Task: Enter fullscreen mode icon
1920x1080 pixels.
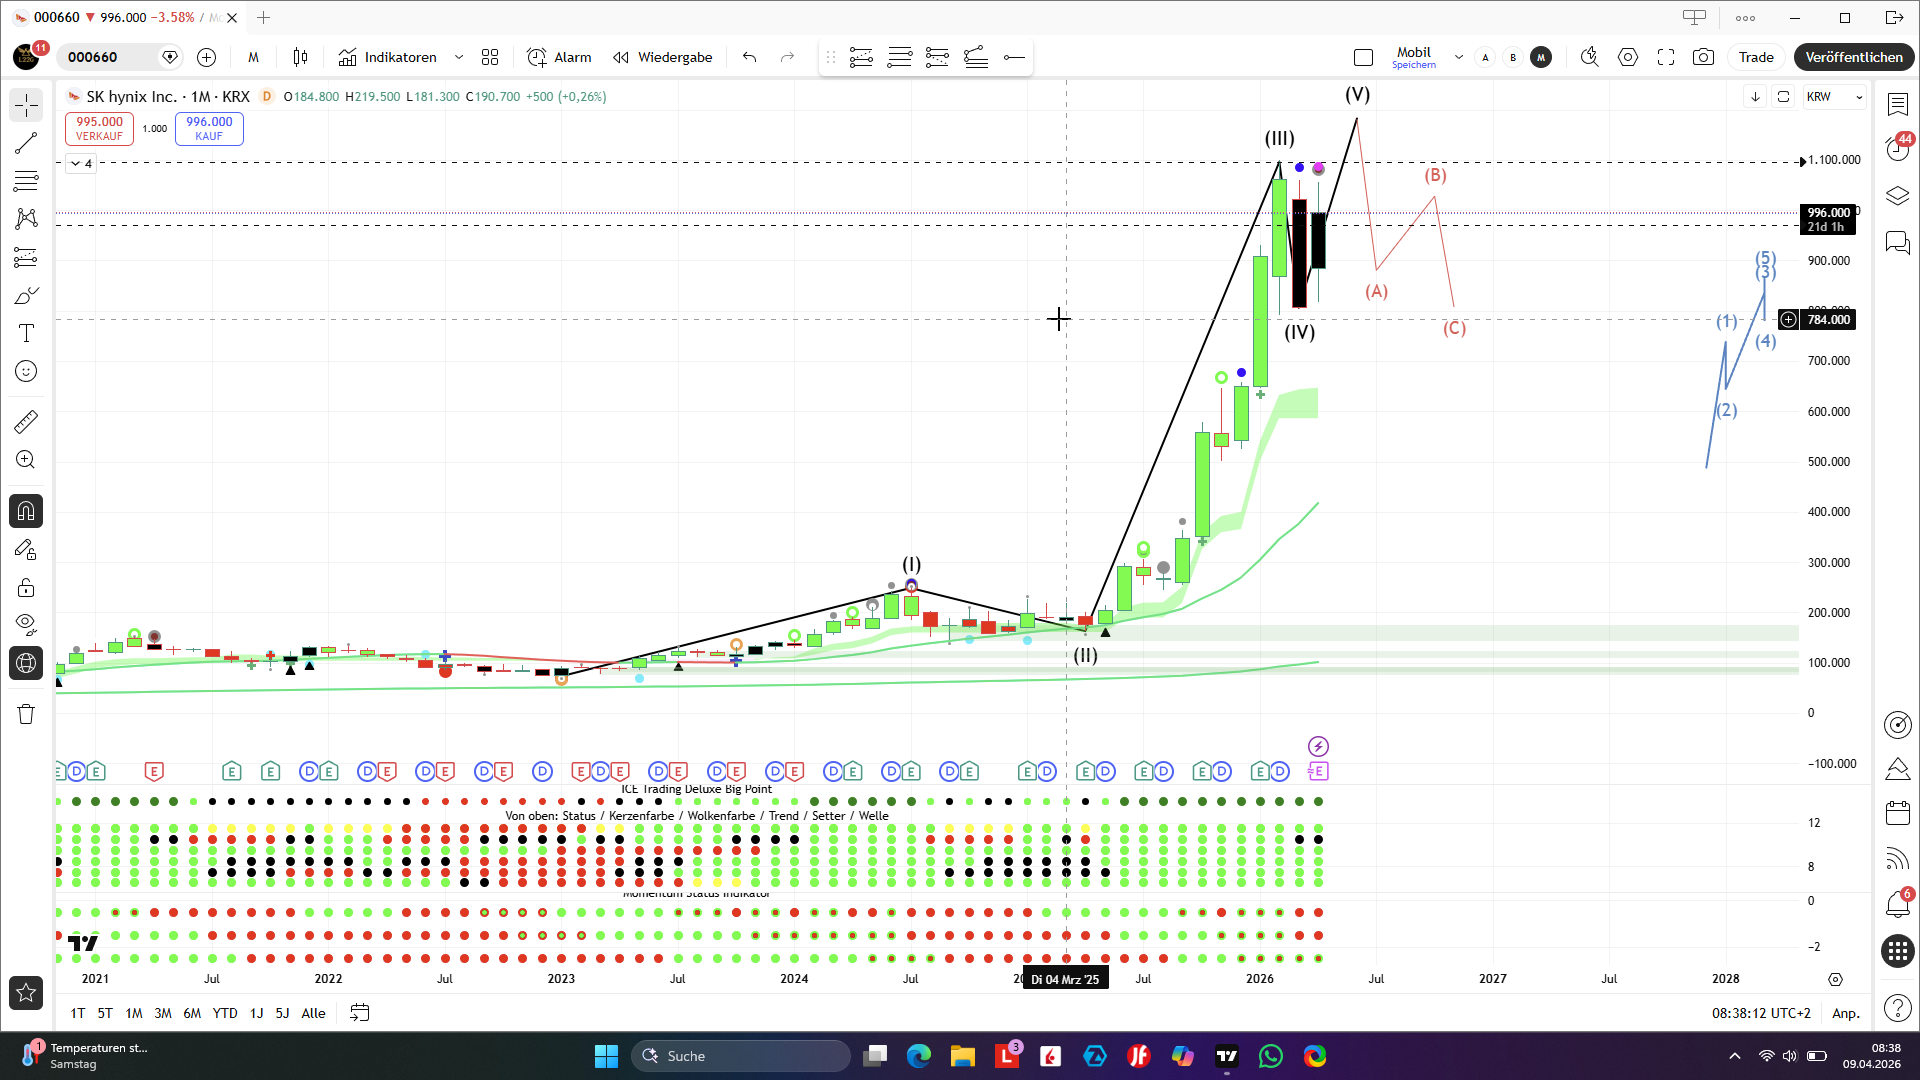Action: pyautogui.click(x=1666, y=57)
